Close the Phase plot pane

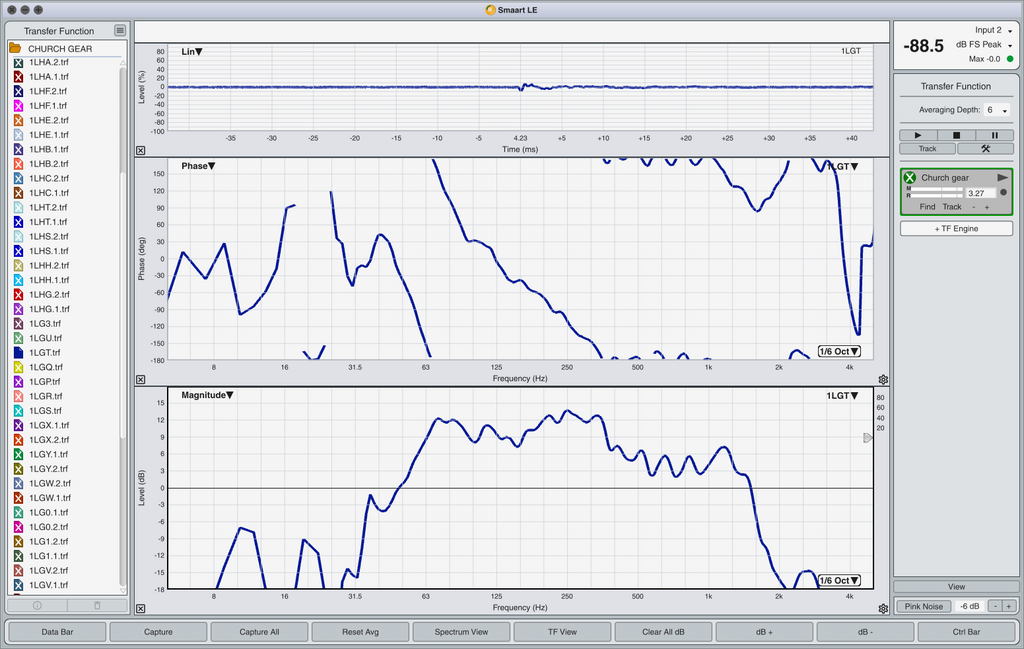pyautogui.click(x=140, y=380)
